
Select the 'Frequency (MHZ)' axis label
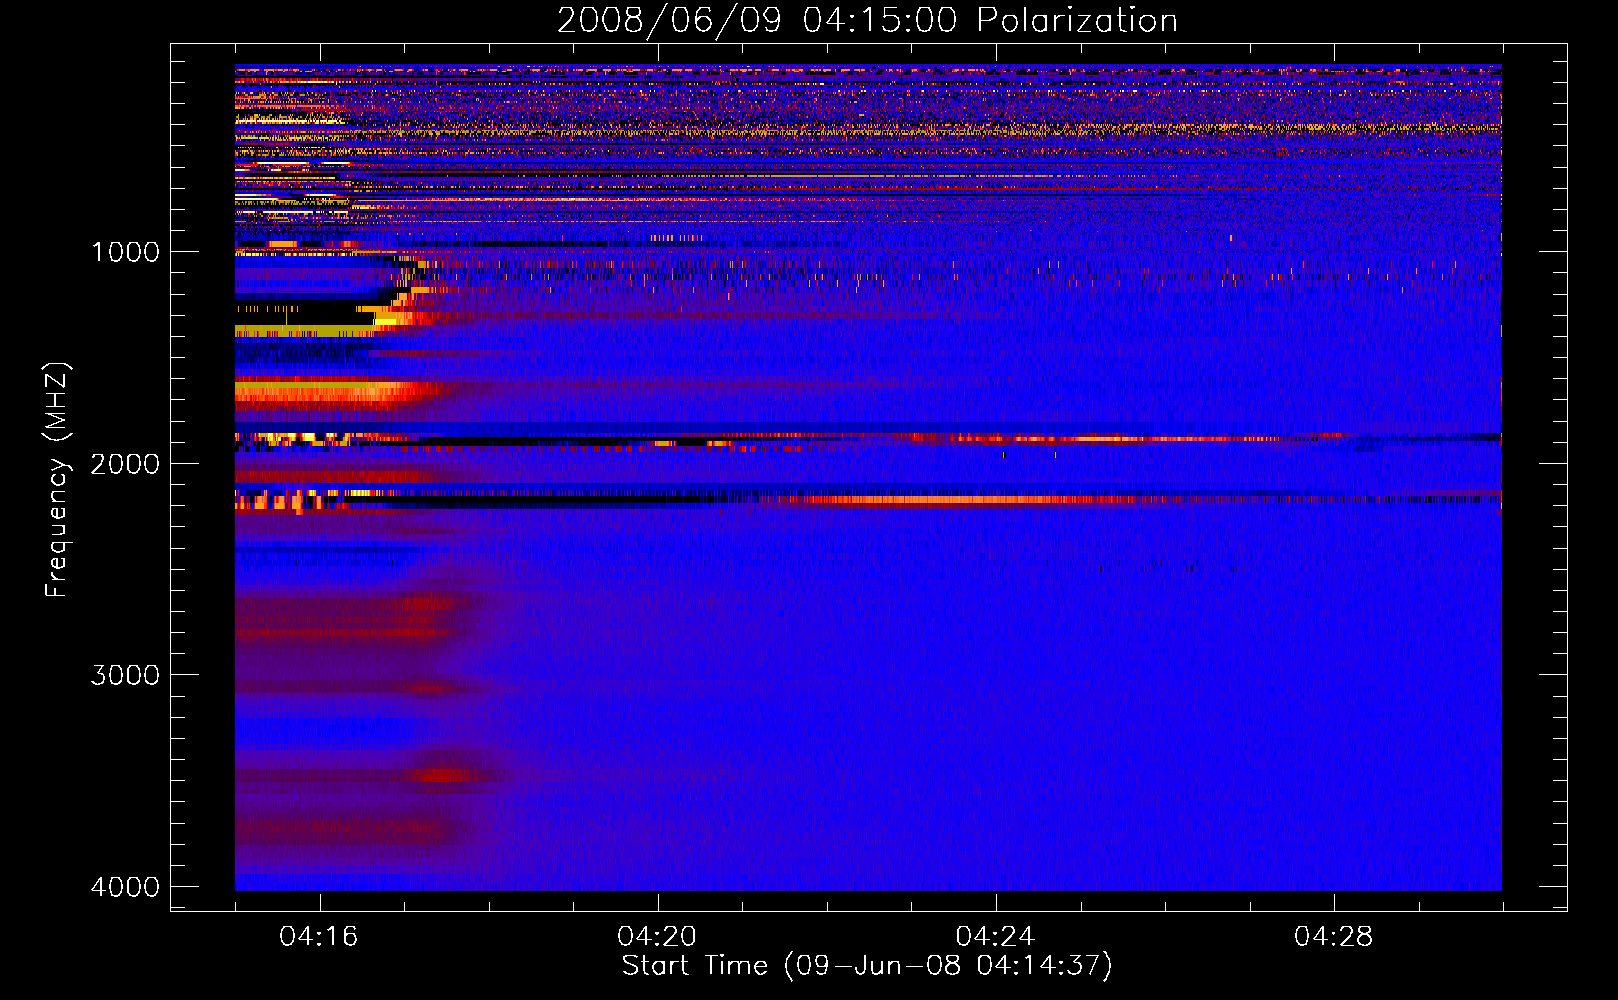click(x=57, y=479)
